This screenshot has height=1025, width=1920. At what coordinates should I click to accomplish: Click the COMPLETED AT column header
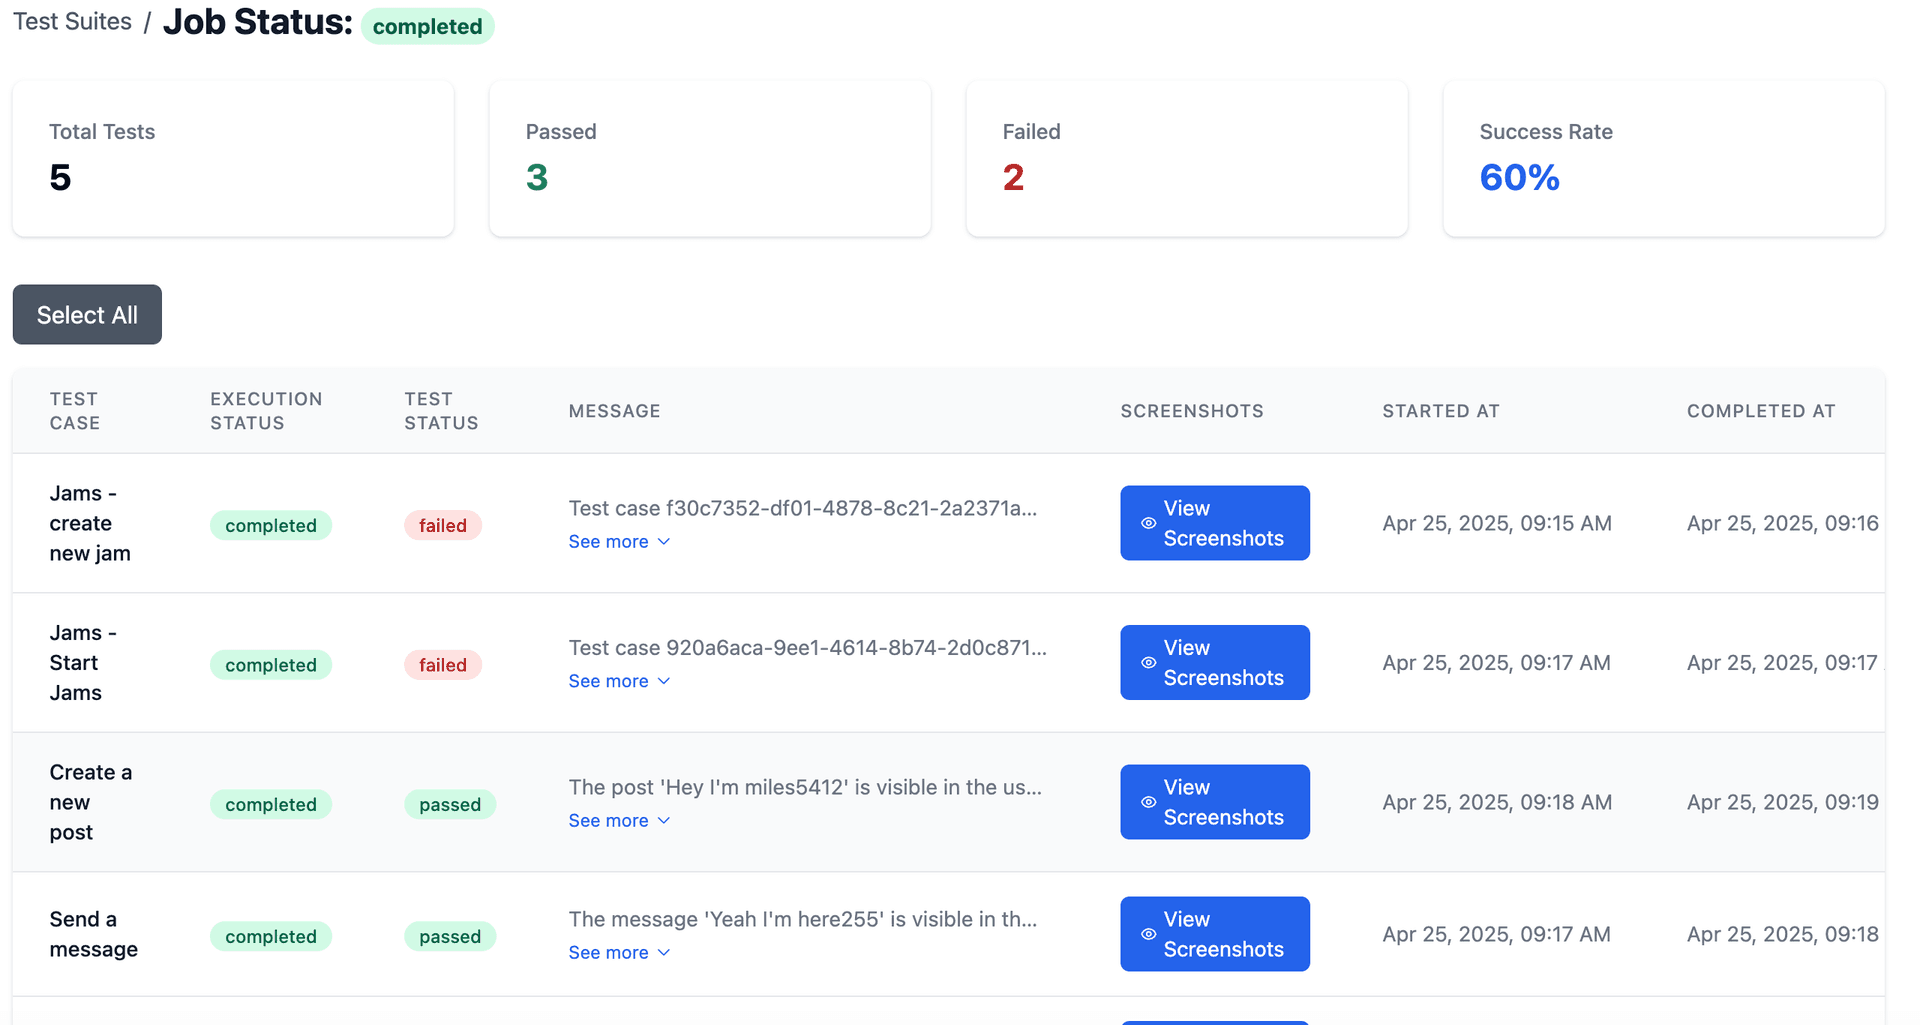[x=1761, y=411]
